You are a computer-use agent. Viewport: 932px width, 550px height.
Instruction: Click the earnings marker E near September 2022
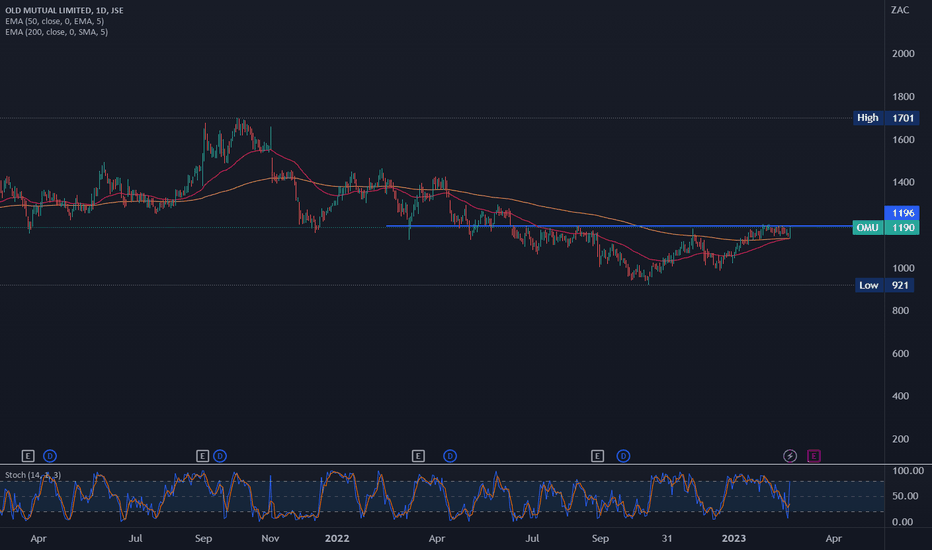(x=597, y=456)
